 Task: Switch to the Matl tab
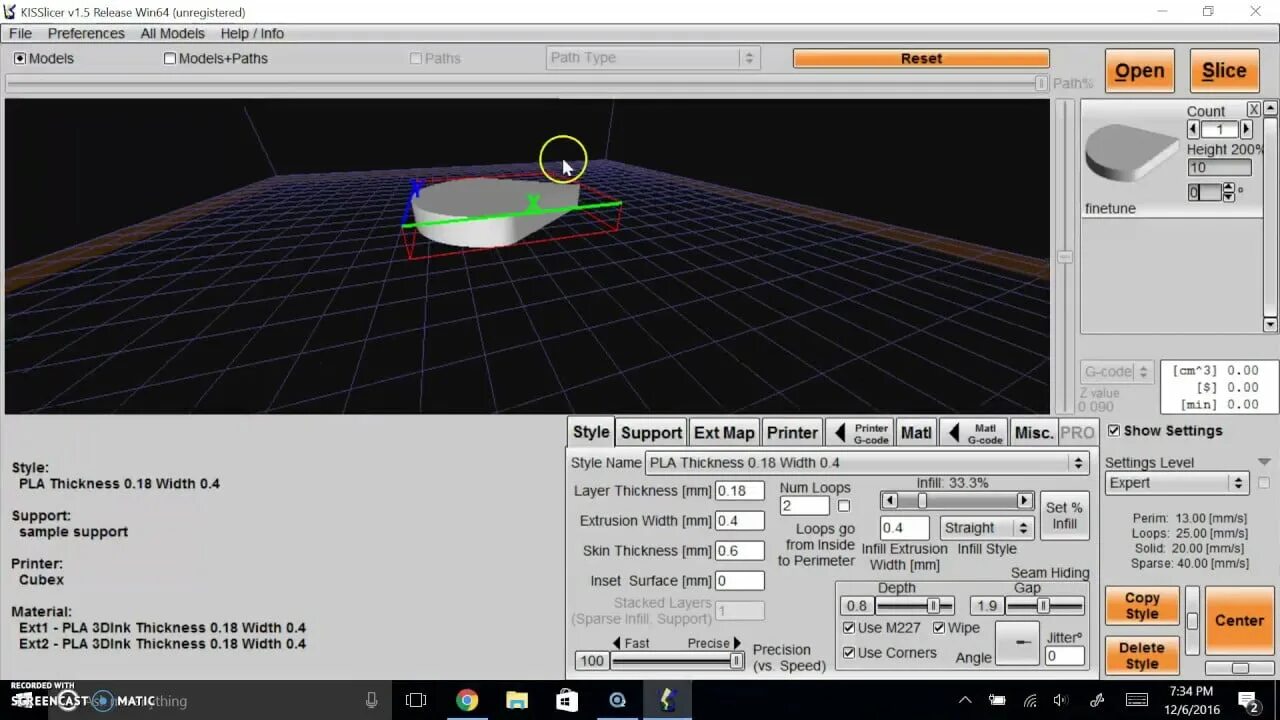(916, 433)
